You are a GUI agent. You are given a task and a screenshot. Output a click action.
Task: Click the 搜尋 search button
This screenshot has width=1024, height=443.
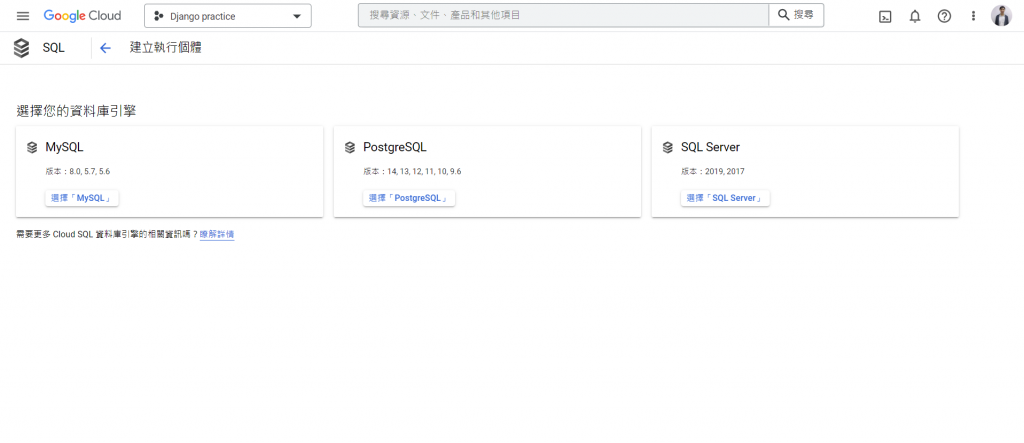pyautogui.click(x=795, y=15)
